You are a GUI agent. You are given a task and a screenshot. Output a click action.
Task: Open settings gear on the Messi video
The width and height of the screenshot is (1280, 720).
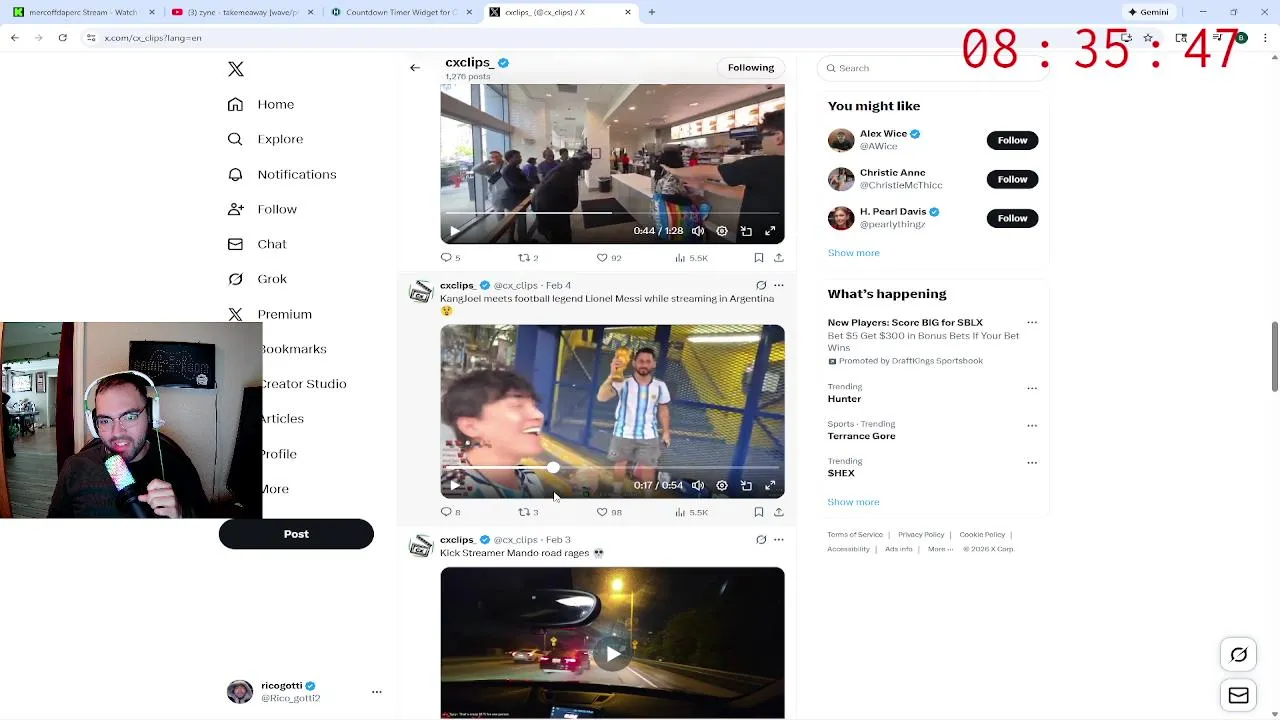click(x=722, y=485)
